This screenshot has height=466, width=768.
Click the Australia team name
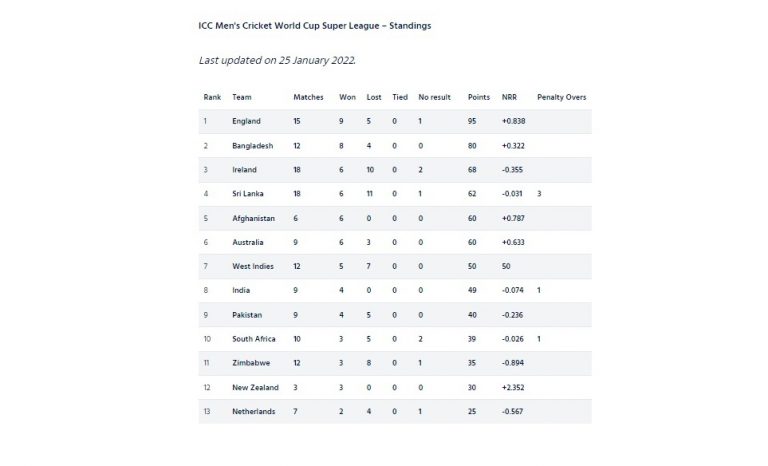coord(248,242)
